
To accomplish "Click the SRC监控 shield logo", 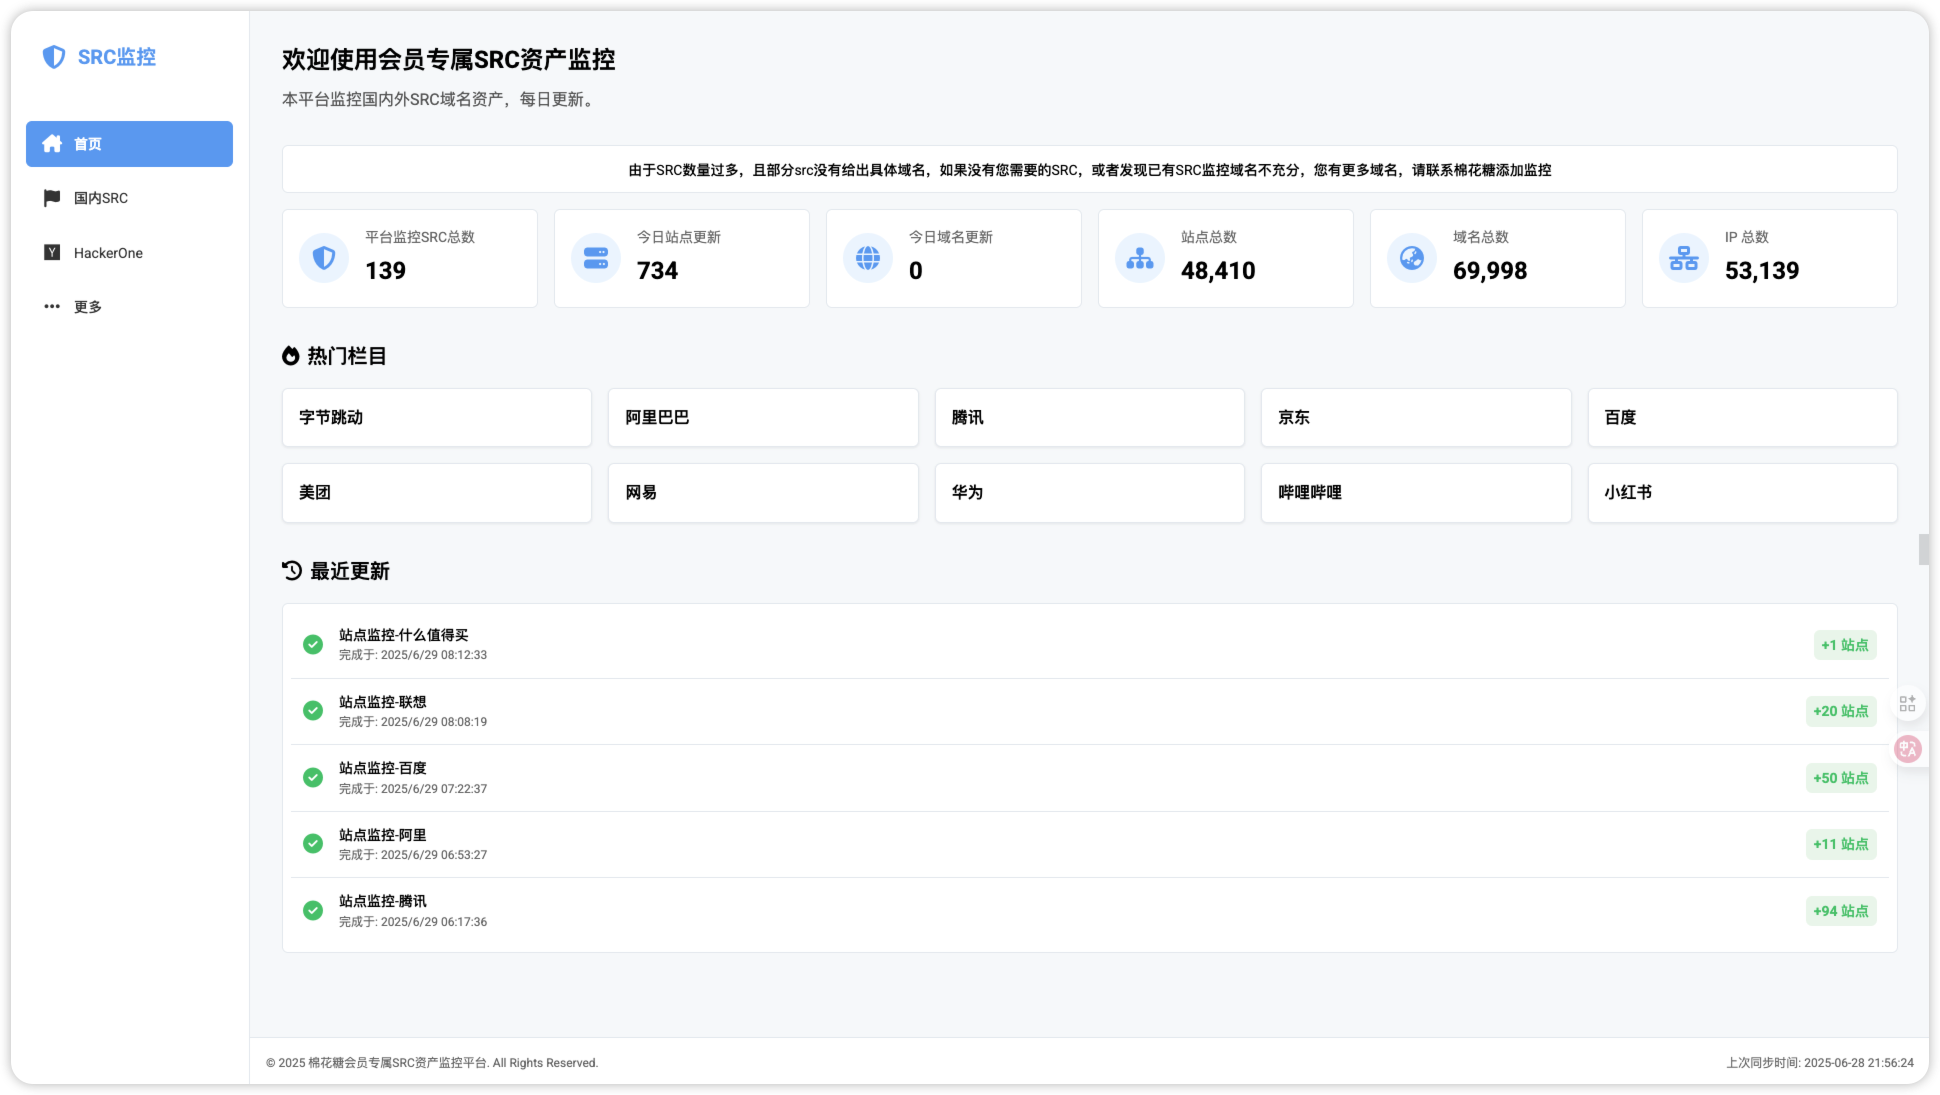I will 53,57.
